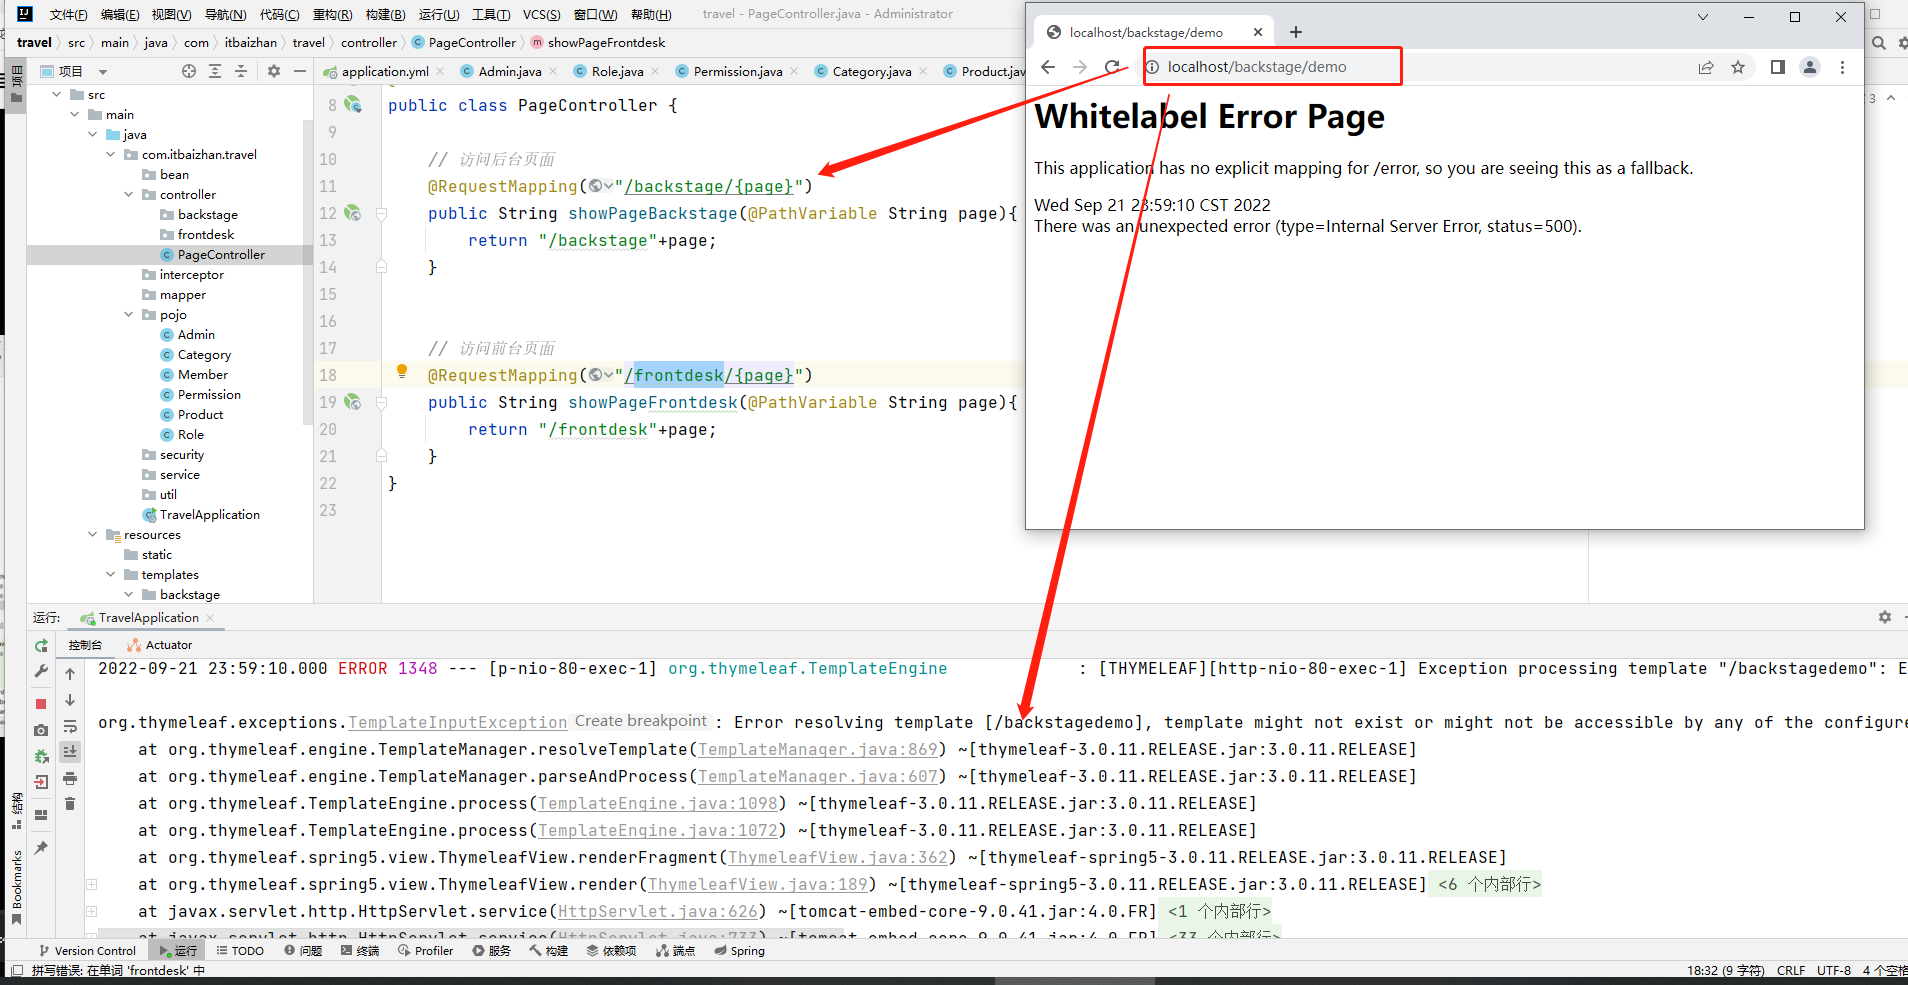
Task: Go up the stack trace with up arrow
Action: 70,674
